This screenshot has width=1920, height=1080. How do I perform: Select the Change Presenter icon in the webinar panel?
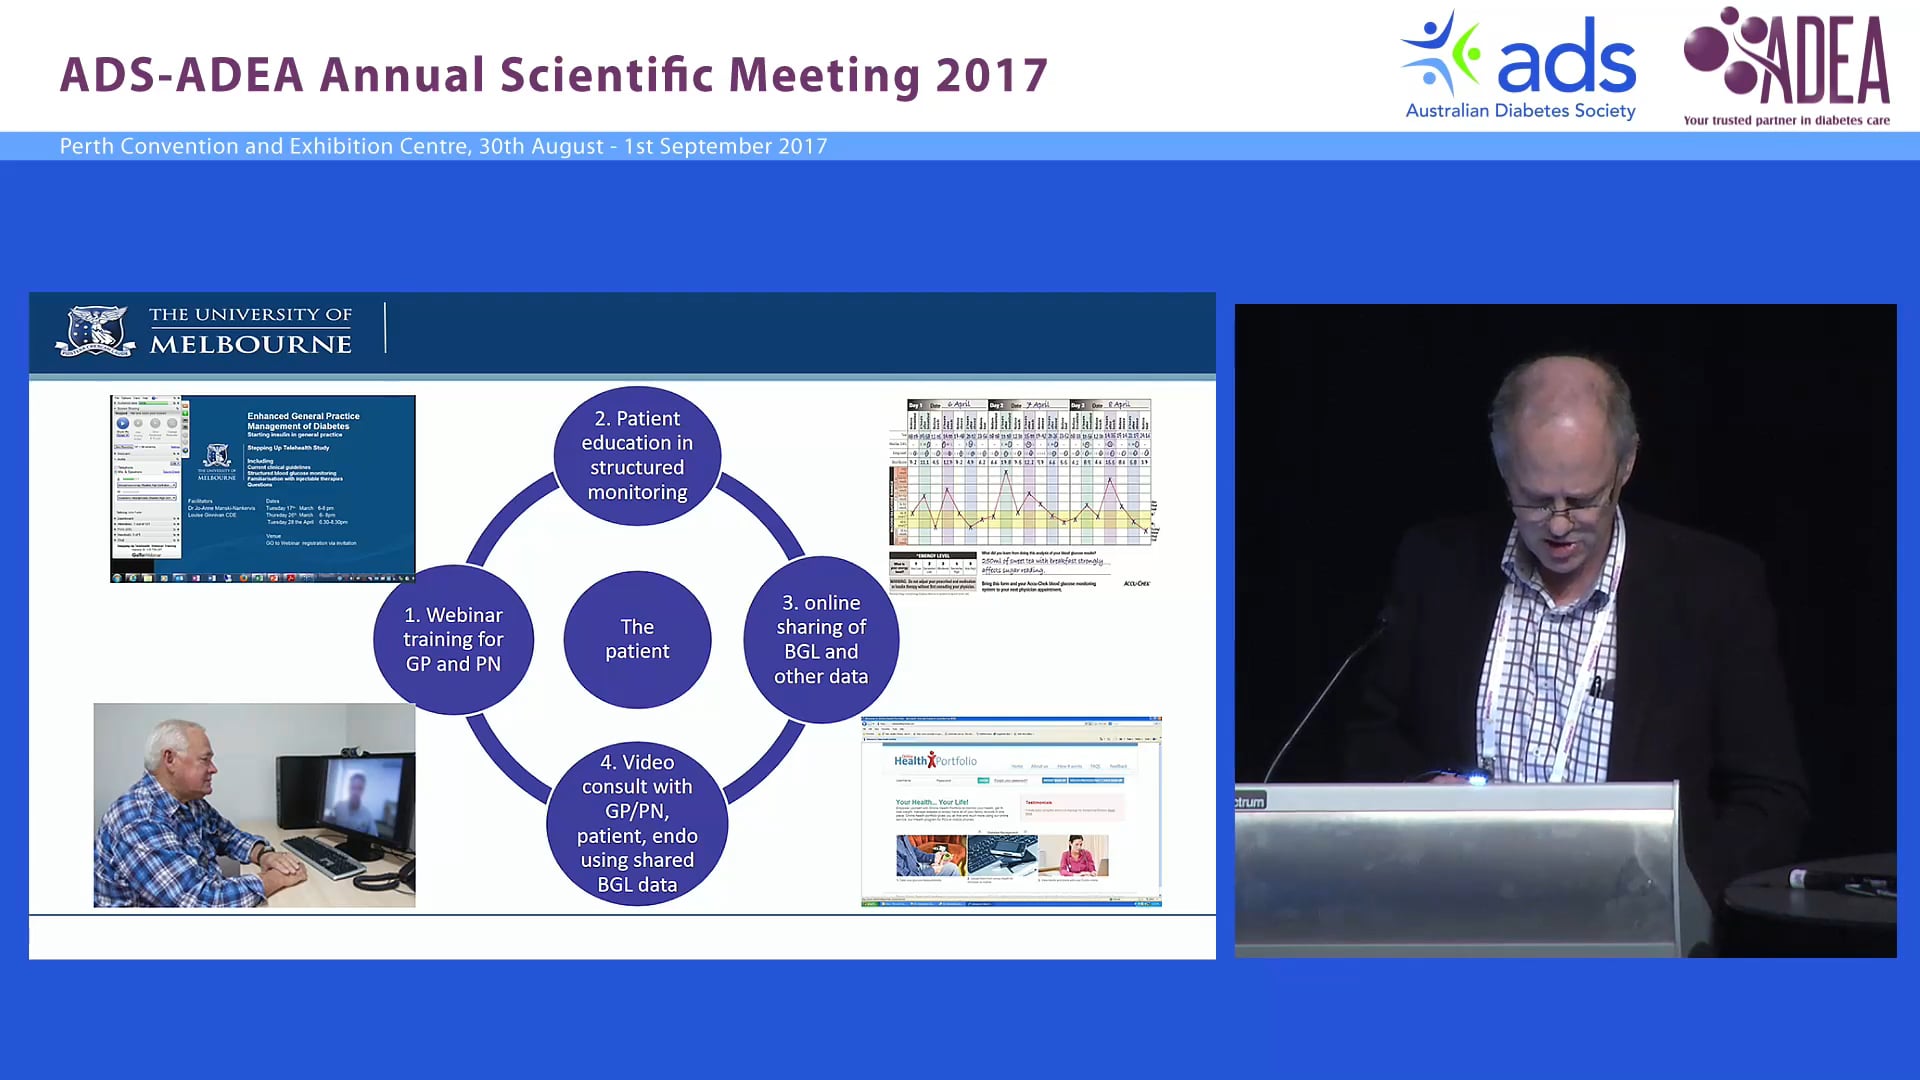click(x=172, y=424)
